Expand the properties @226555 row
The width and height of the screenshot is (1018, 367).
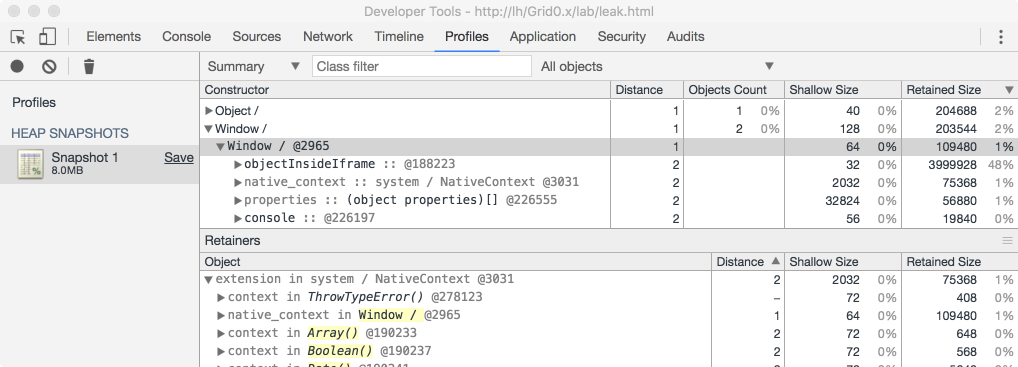click(x=238, y=200)
